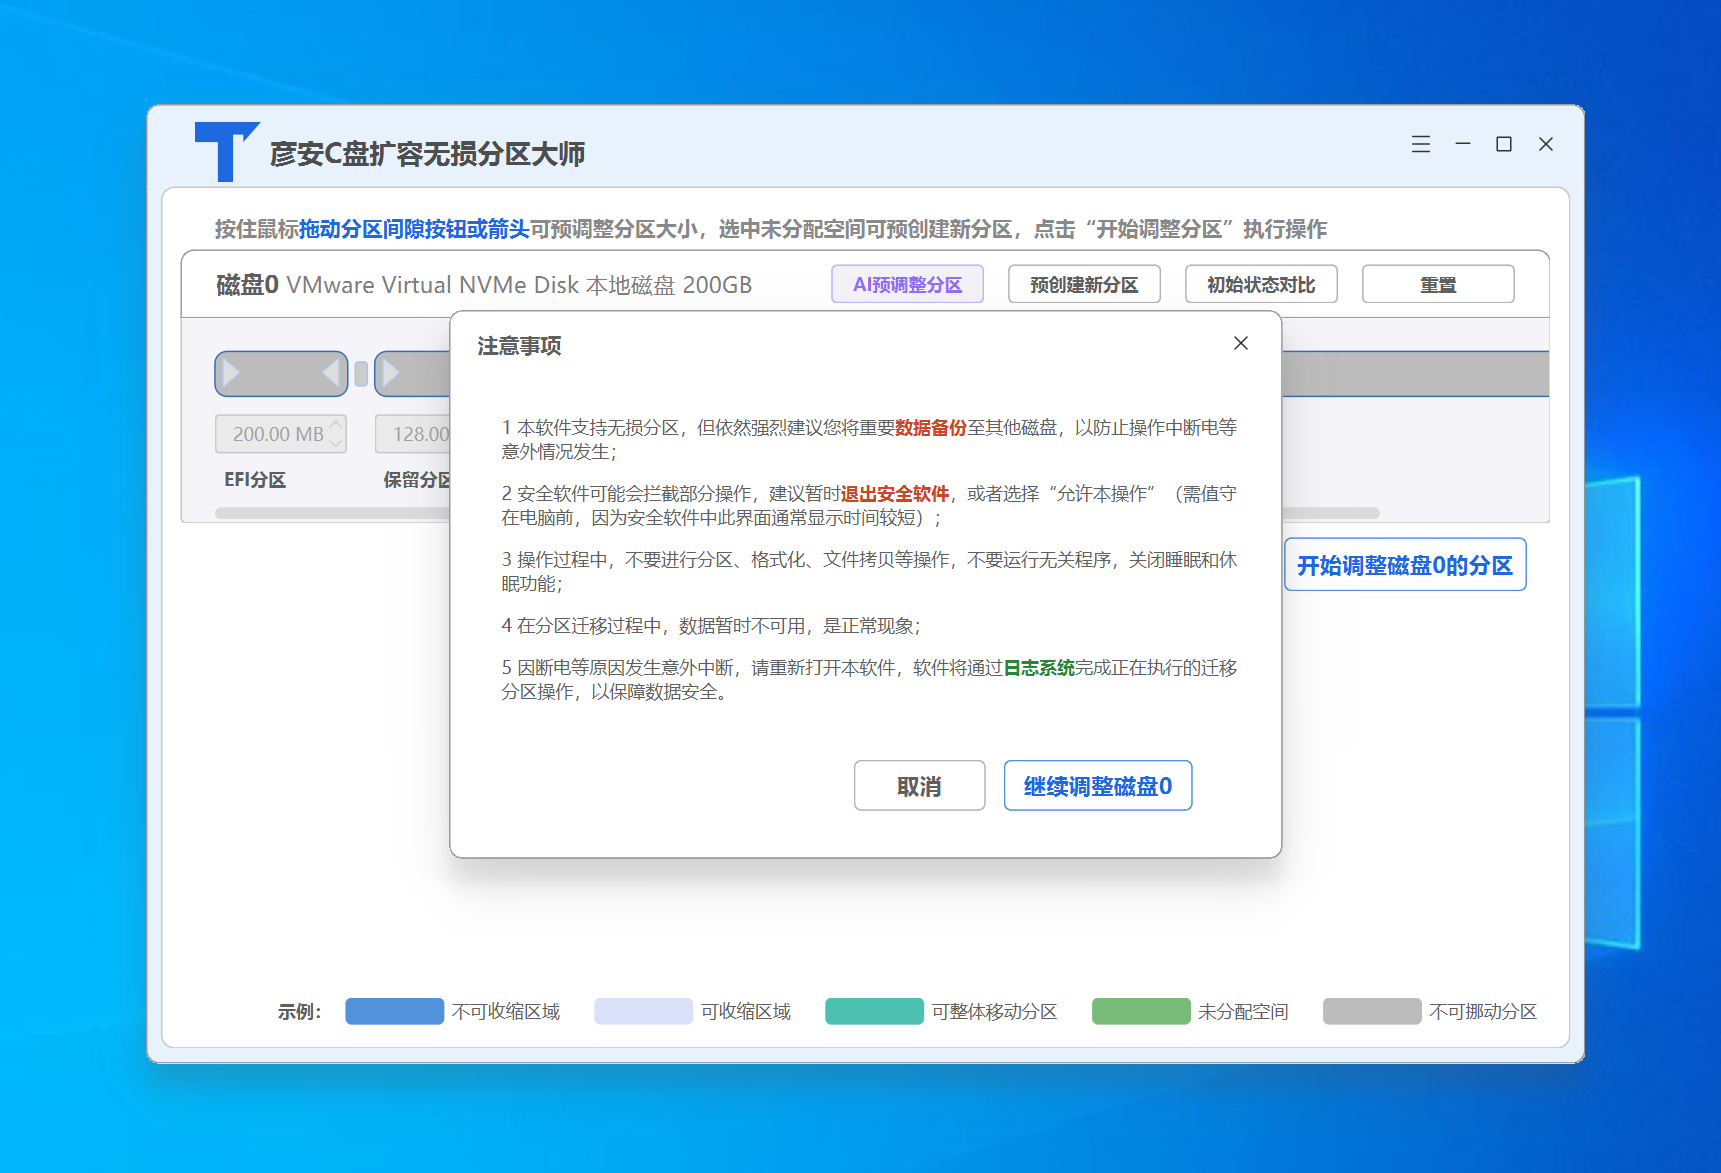Click 开始调整磁盘0的分区 button

(1405, 565)
